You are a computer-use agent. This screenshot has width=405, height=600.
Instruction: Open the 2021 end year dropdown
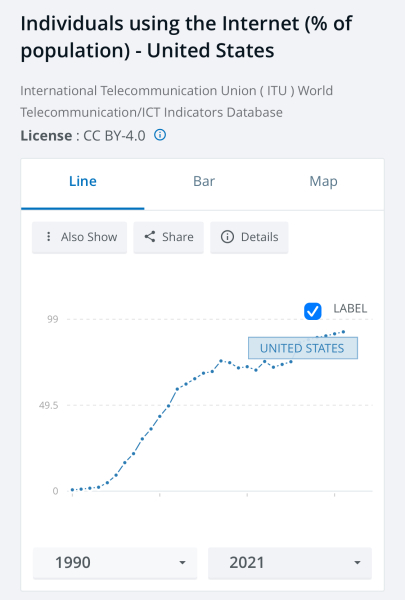pos(290,562)
